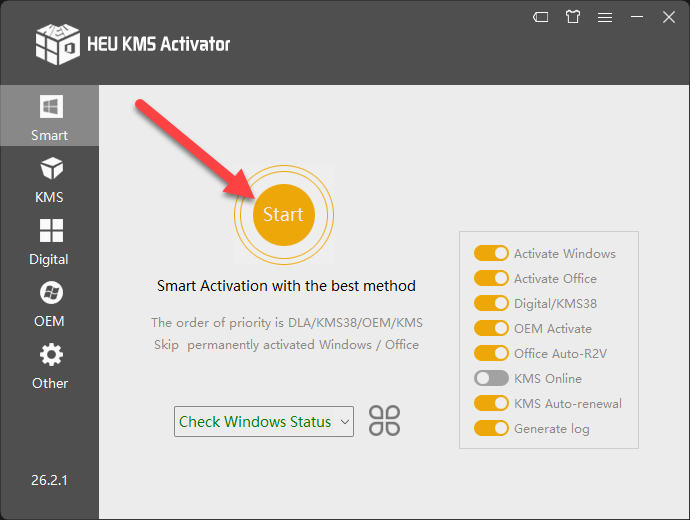The image size is (690, 520).
Task: Expand the Check Windows Status dropdown
Action: click(x=264, y=421)
